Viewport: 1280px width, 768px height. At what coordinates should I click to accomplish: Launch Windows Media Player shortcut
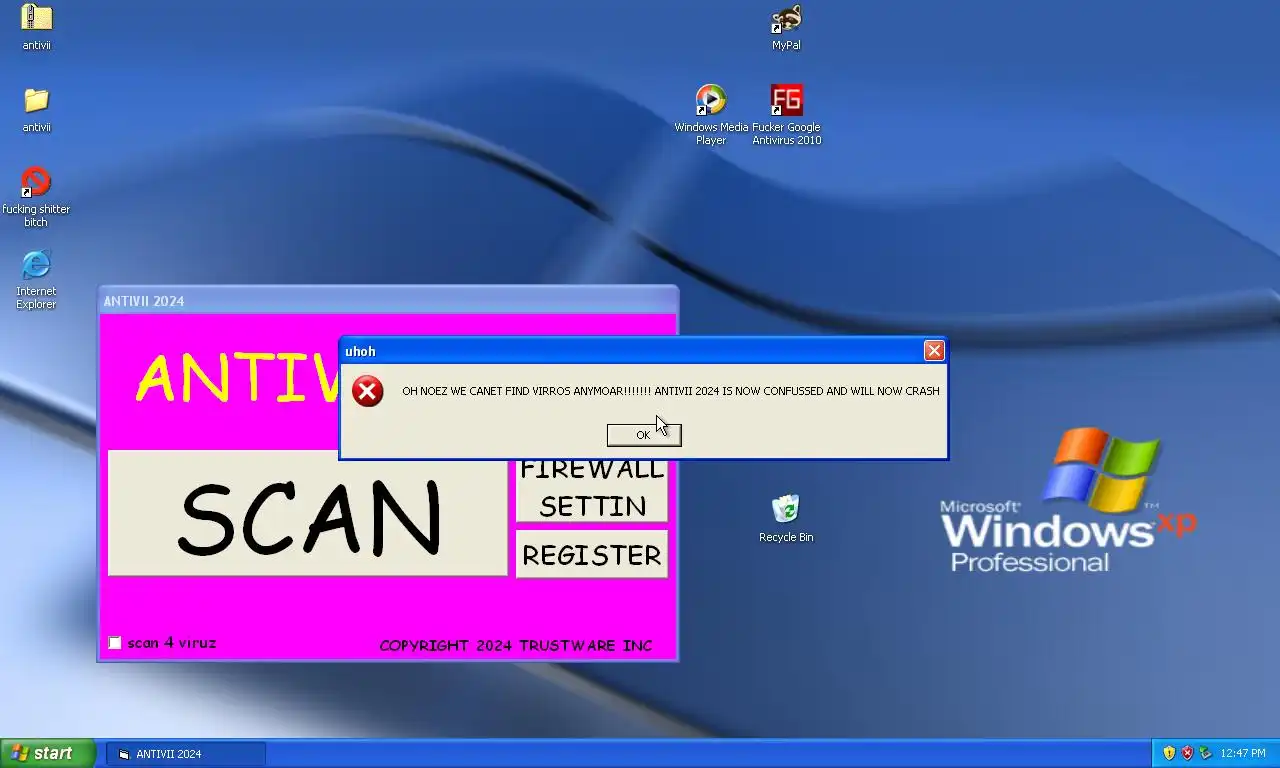point(711,100)
